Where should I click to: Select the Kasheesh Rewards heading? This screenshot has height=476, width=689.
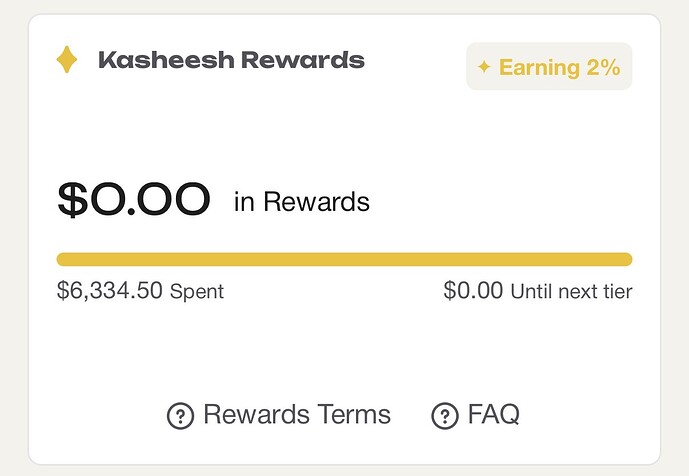click(x=231, y=60)
